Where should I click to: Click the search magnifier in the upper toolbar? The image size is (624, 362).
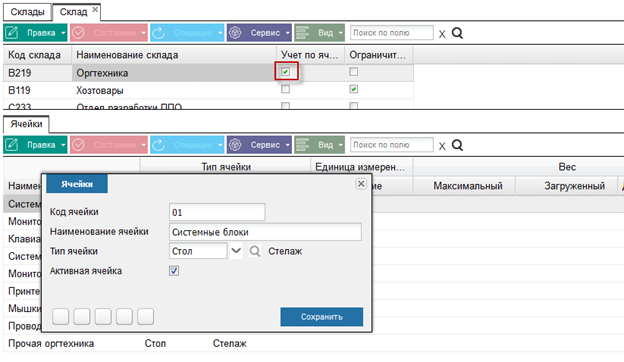coord(458,33)
